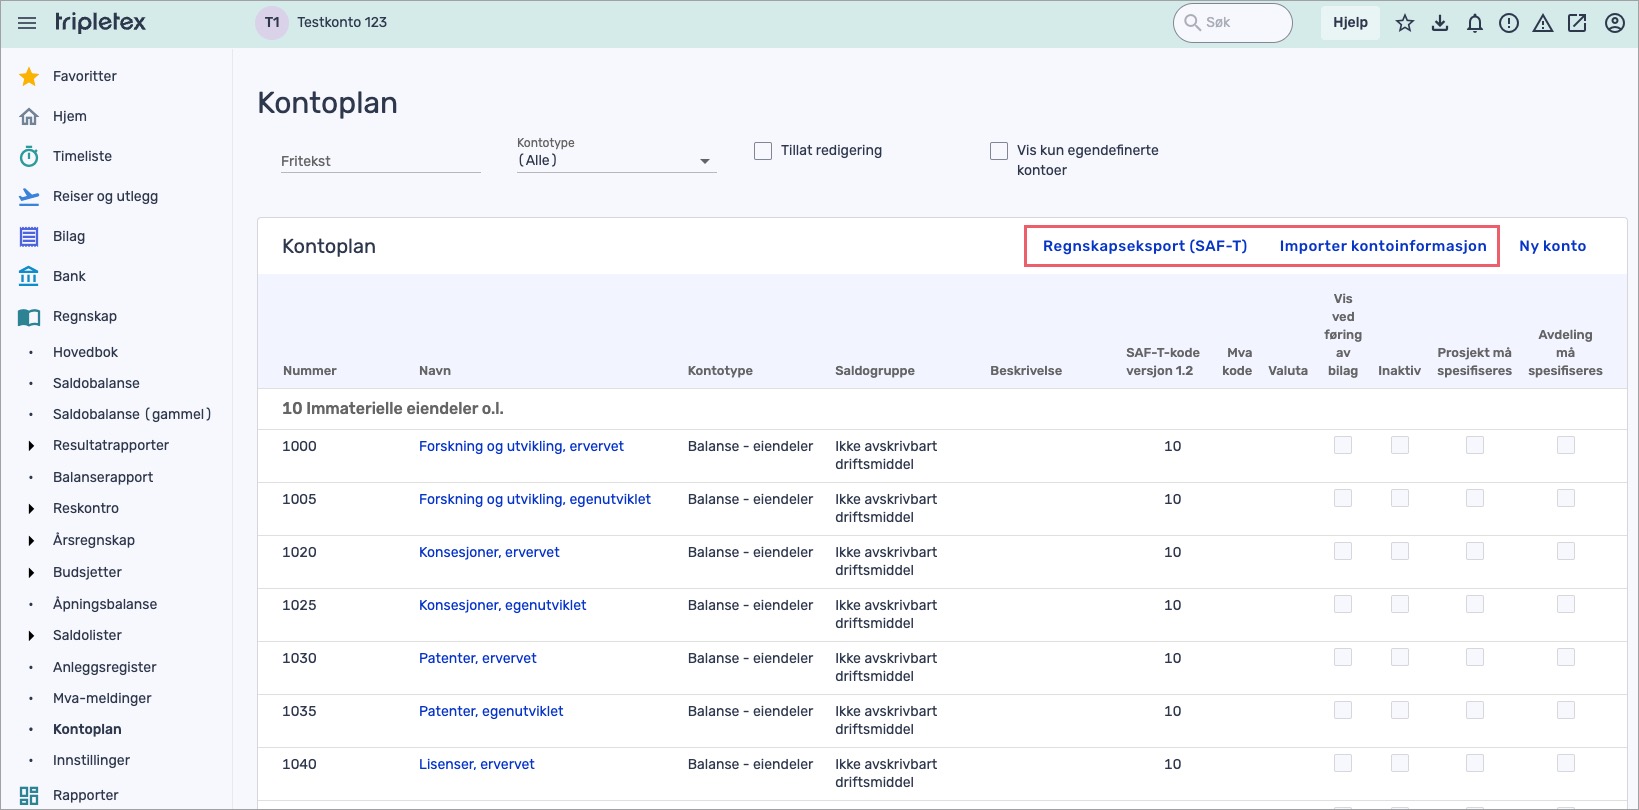Toggle Inaktiv checkbox for account 1000
This screenshot has height=810, width=1639.
(1400, 445)
